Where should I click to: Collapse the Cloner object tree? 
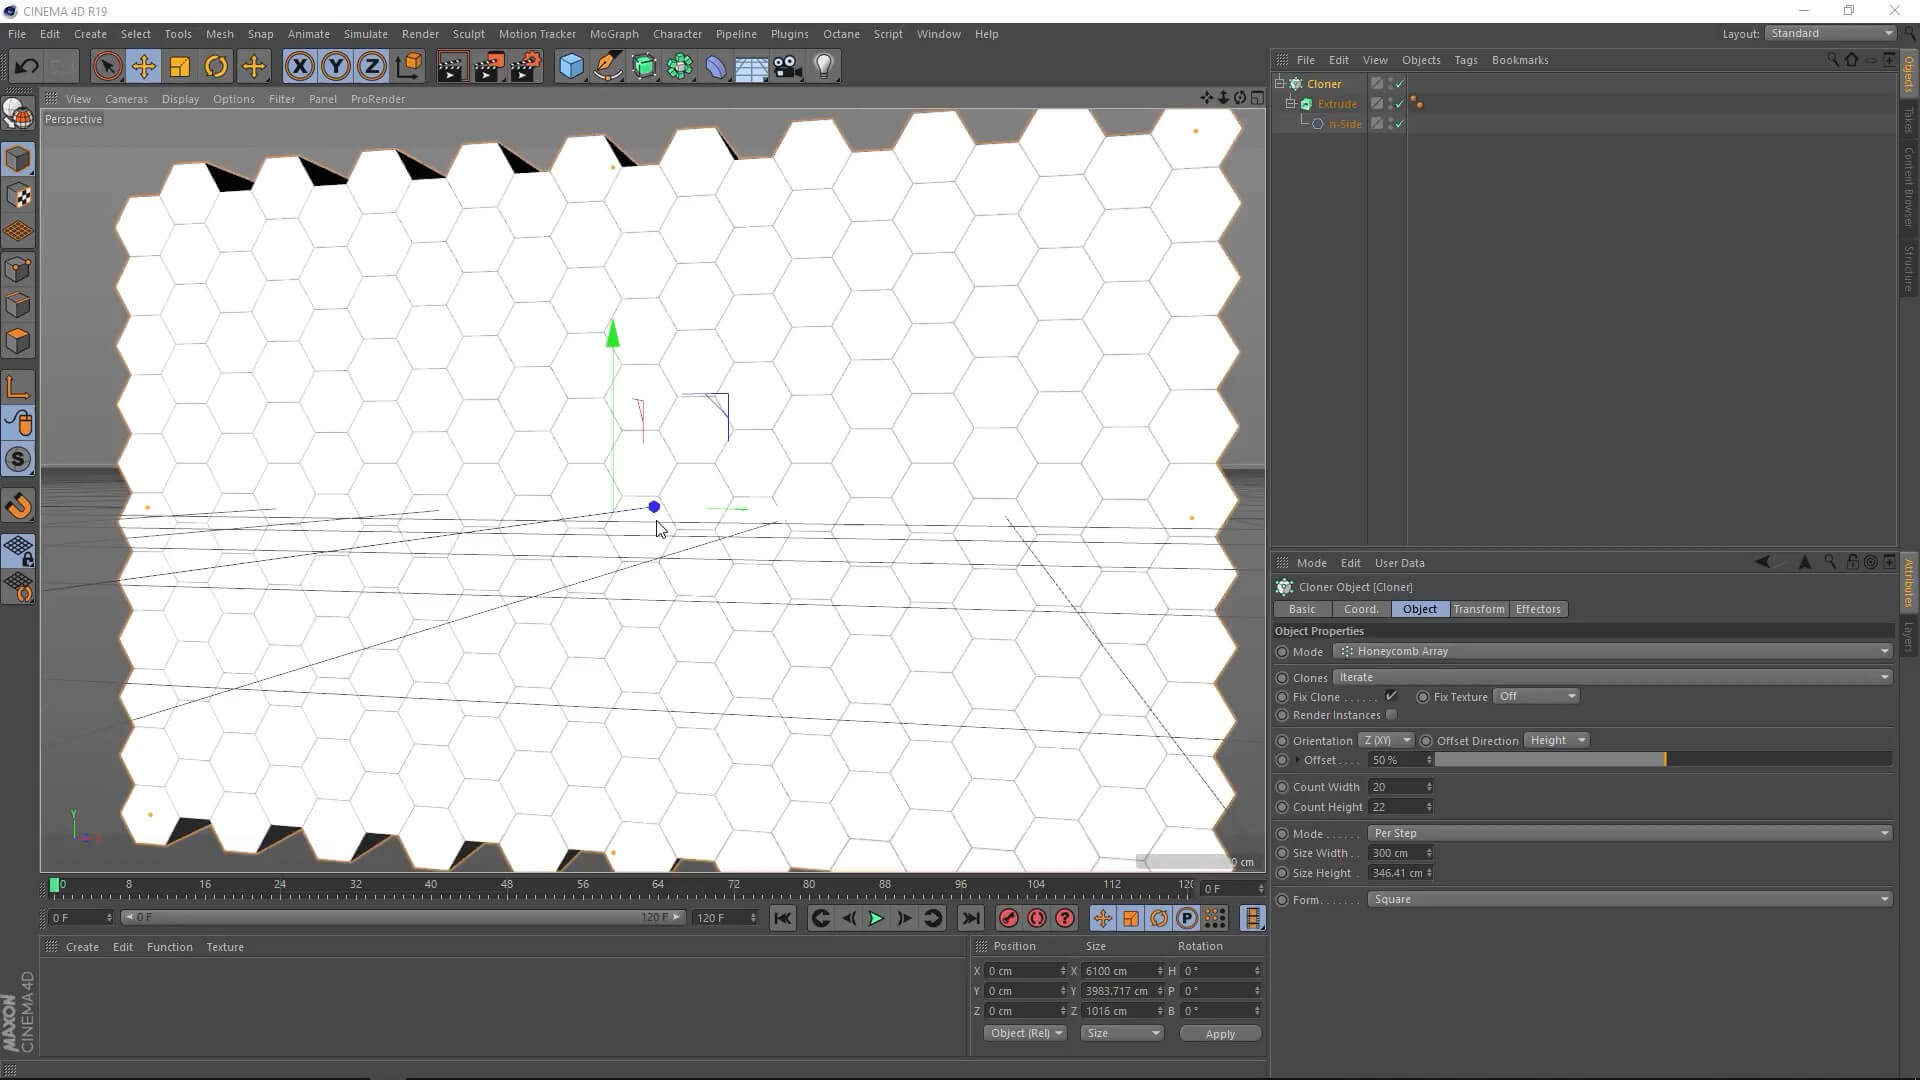(1280, 83)
